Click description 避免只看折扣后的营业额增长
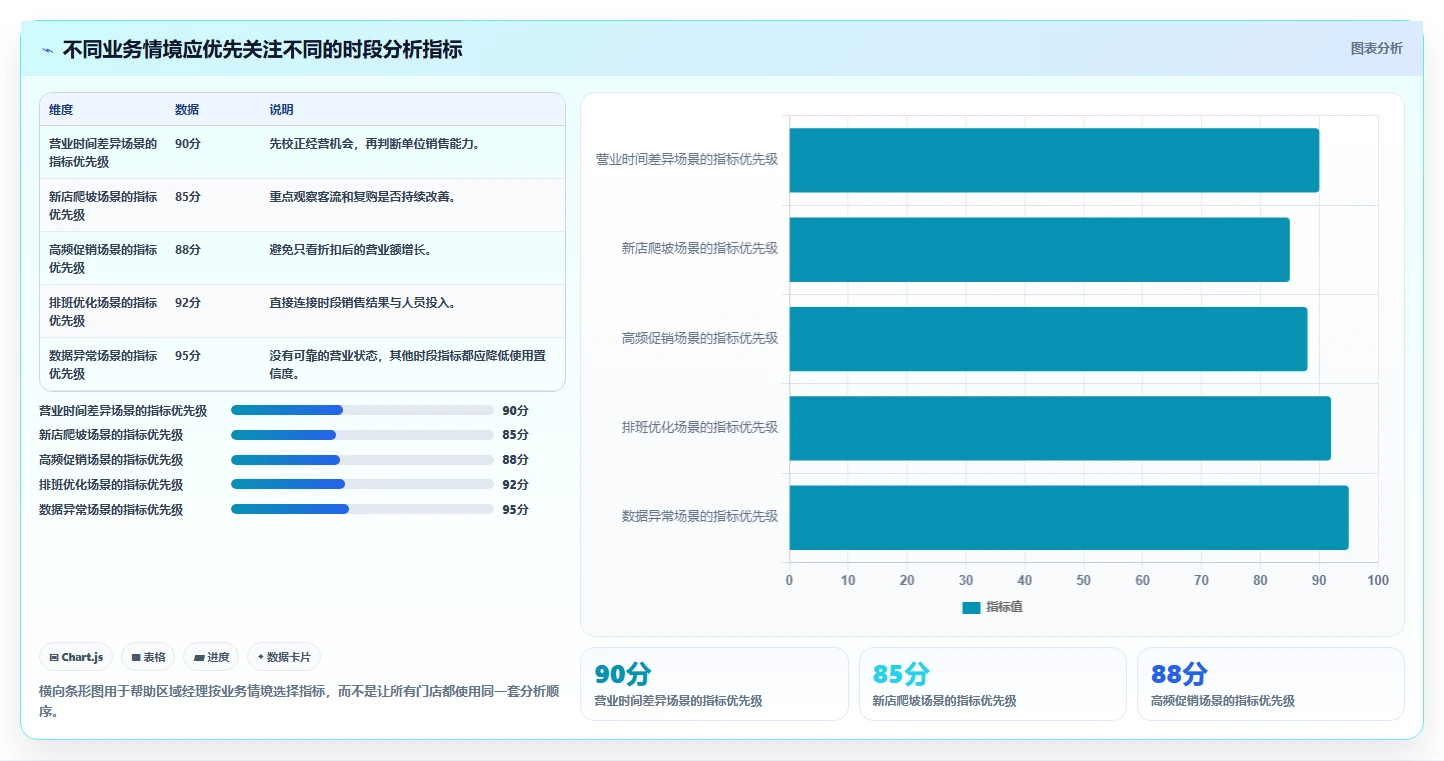1444x761 pixels. coord(352,249)
